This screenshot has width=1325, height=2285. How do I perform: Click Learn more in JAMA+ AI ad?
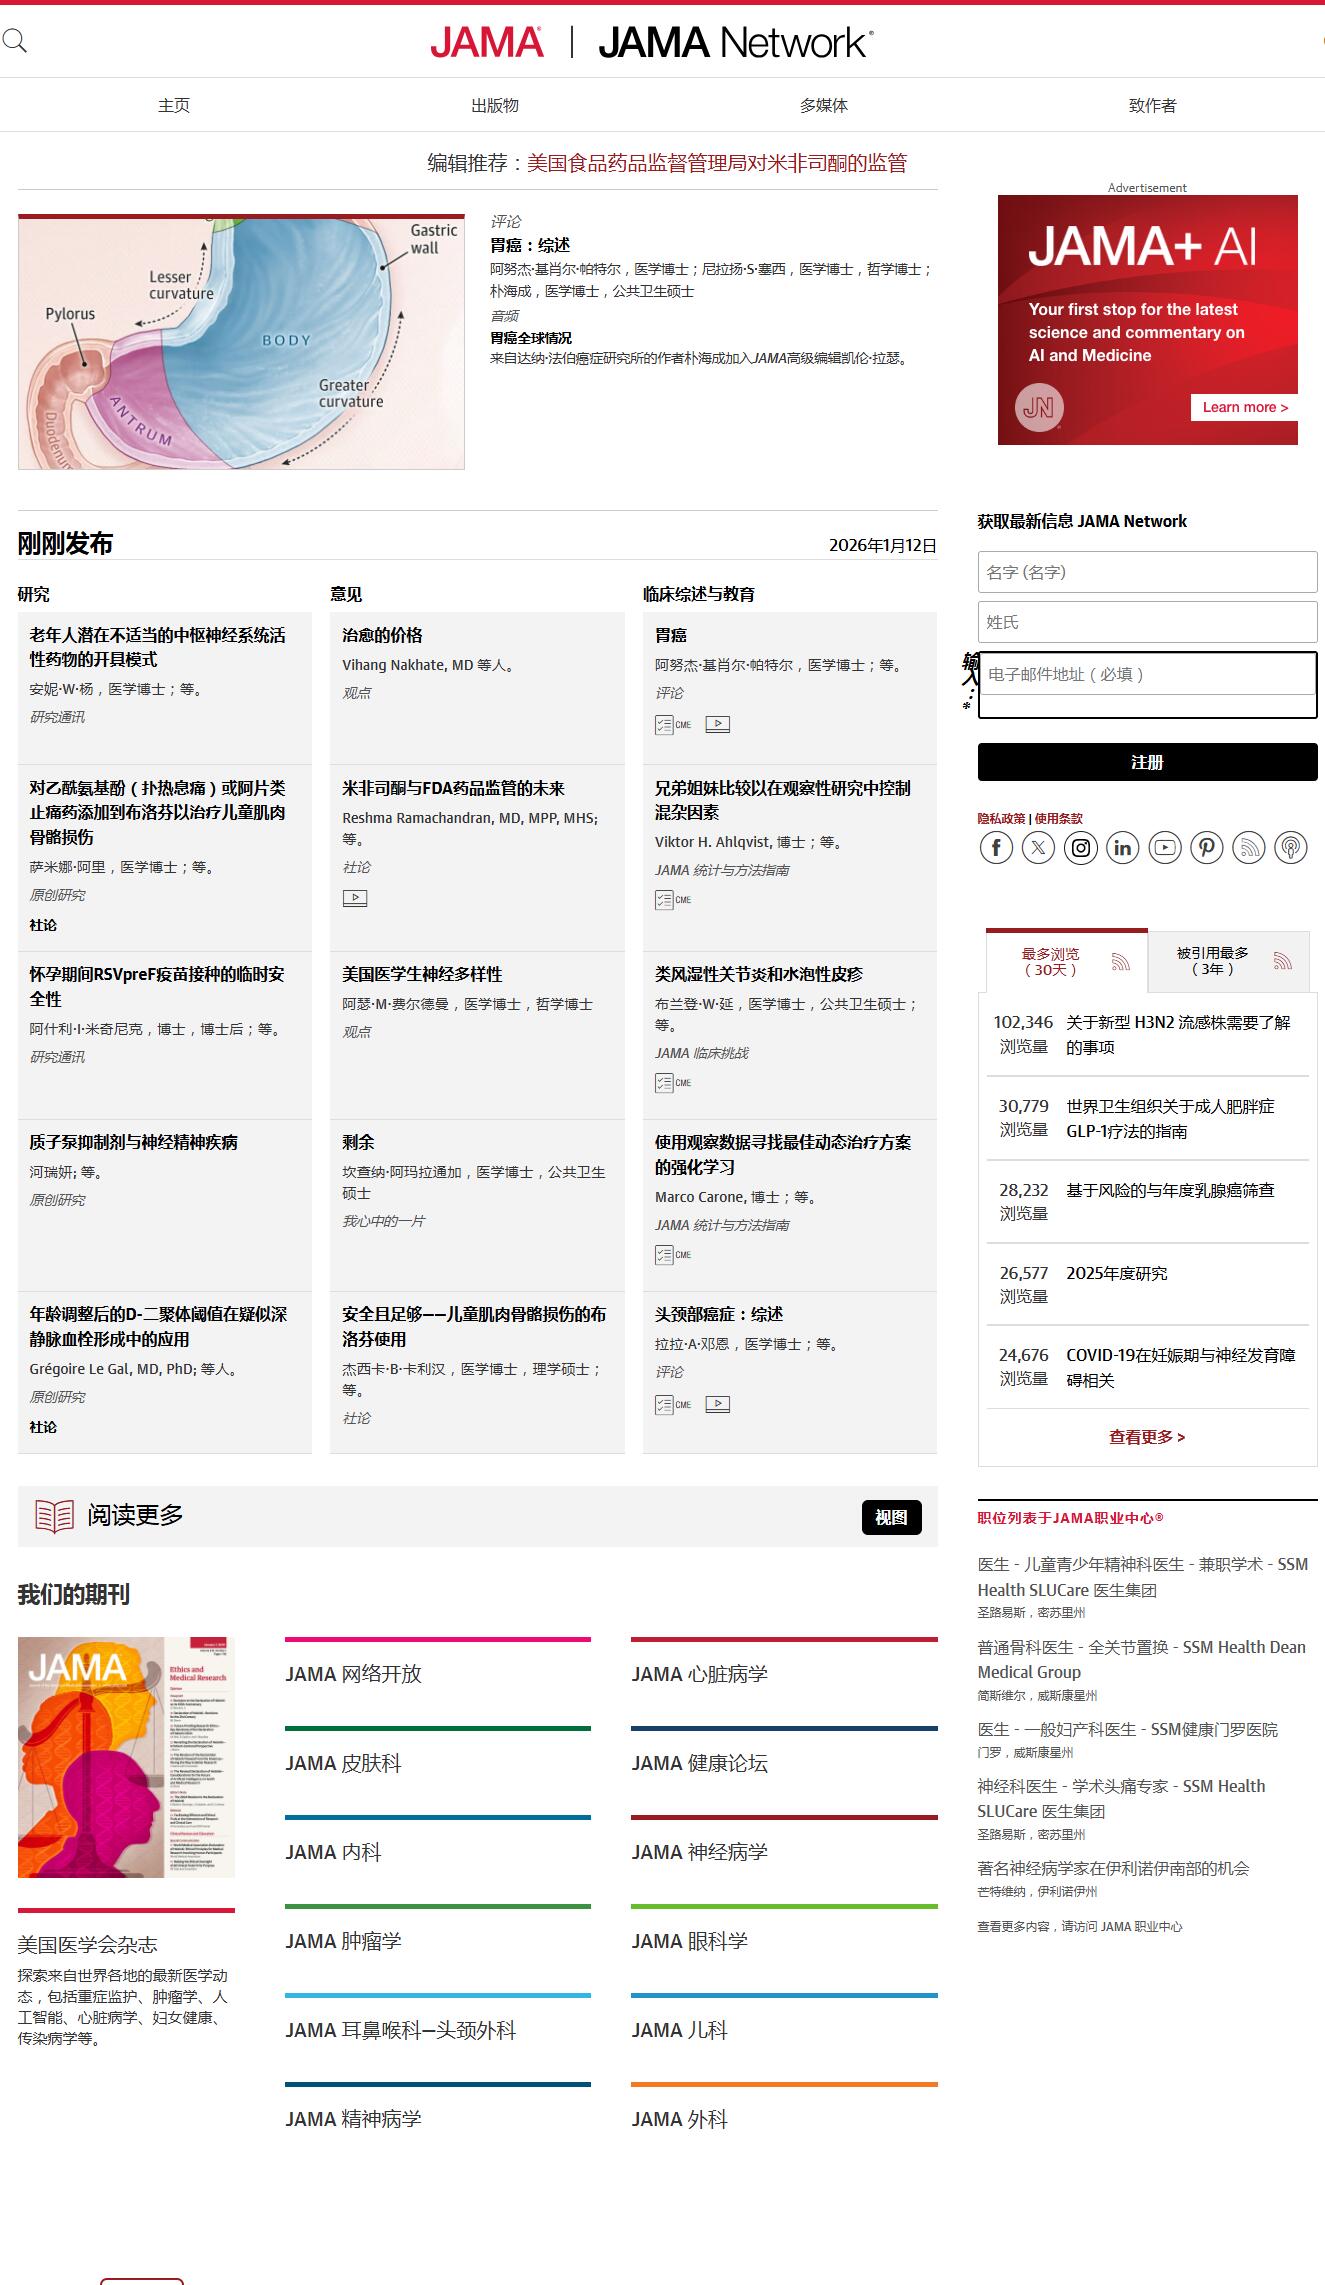[x=1244, y=407]
